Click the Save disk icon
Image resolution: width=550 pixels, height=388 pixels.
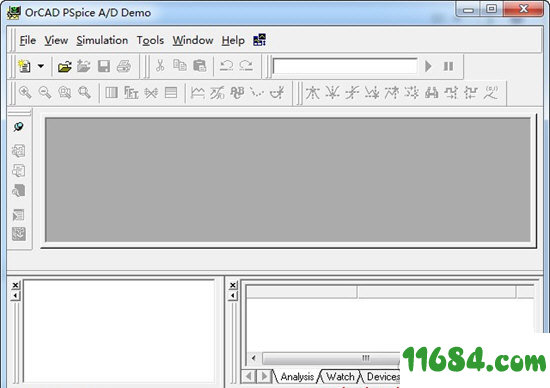tap(104, 66)
